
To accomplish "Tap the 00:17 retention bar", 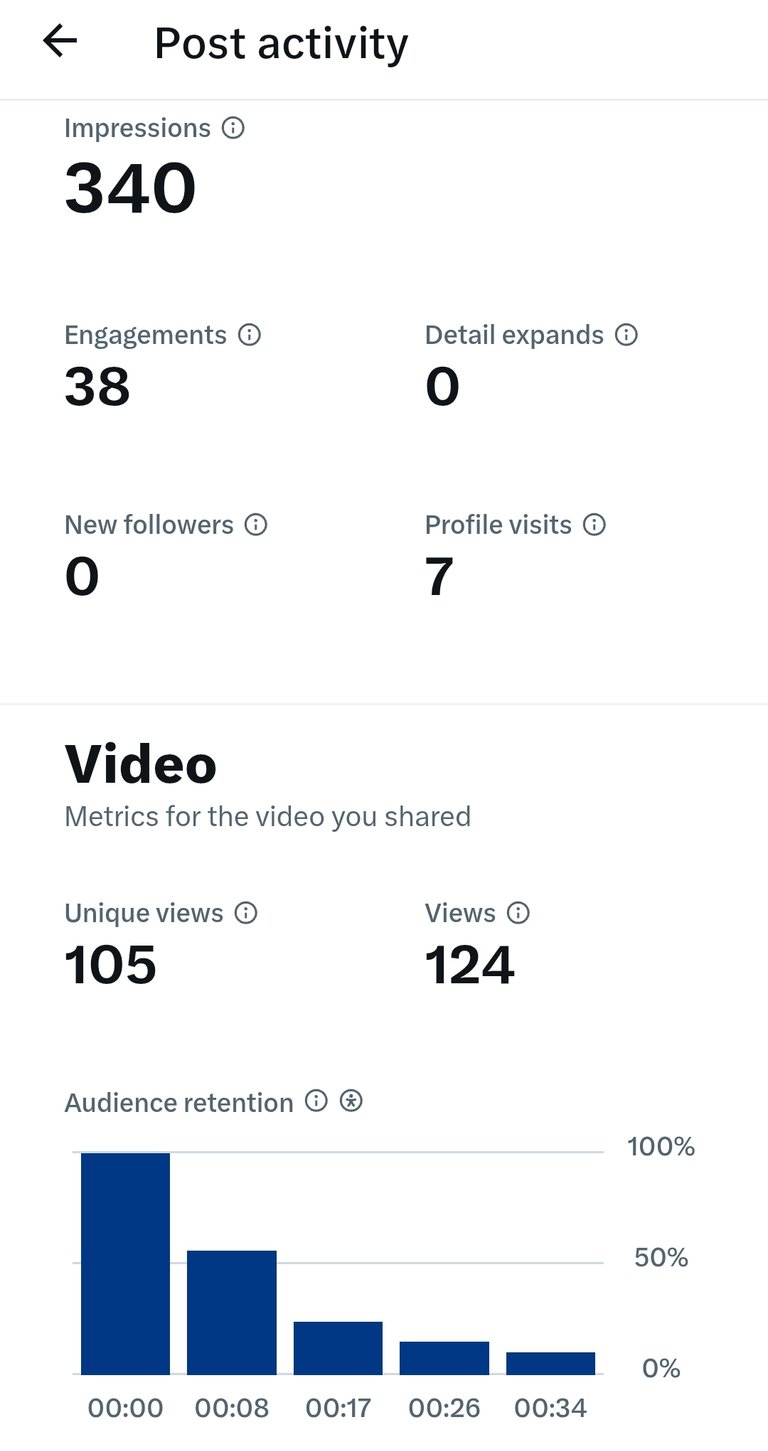I will pyautogui.click(x=338, y=1348).
